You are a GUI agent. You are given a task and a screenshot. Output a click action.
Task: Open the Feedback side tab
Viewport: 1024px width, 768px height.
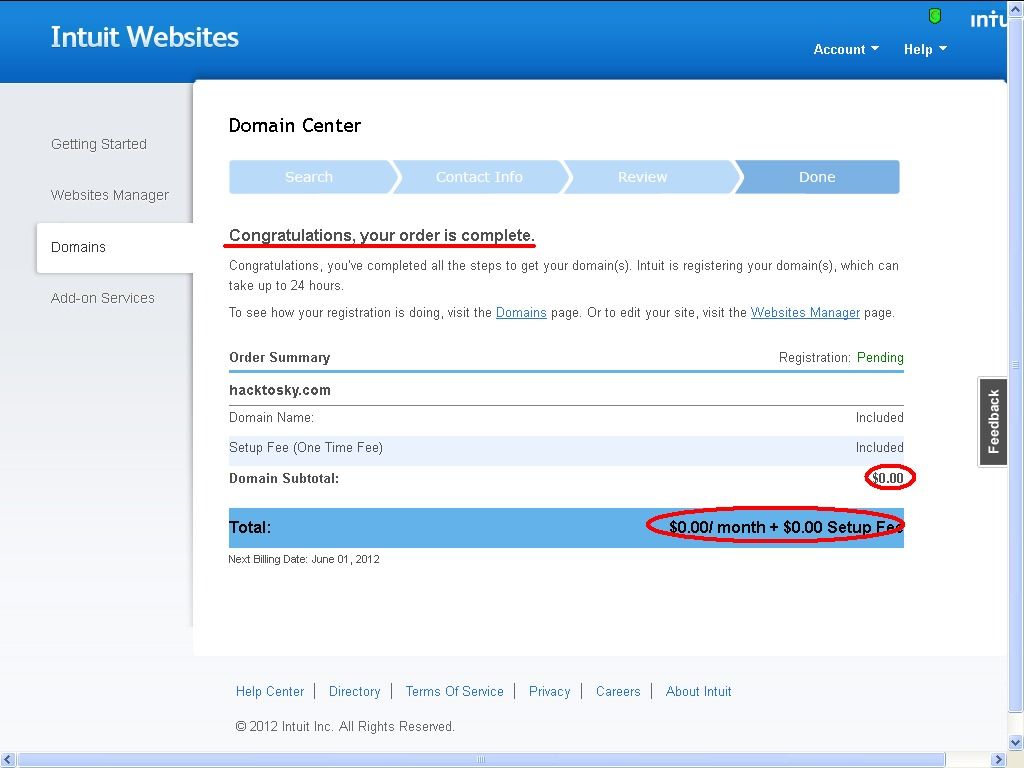(993, 422)
